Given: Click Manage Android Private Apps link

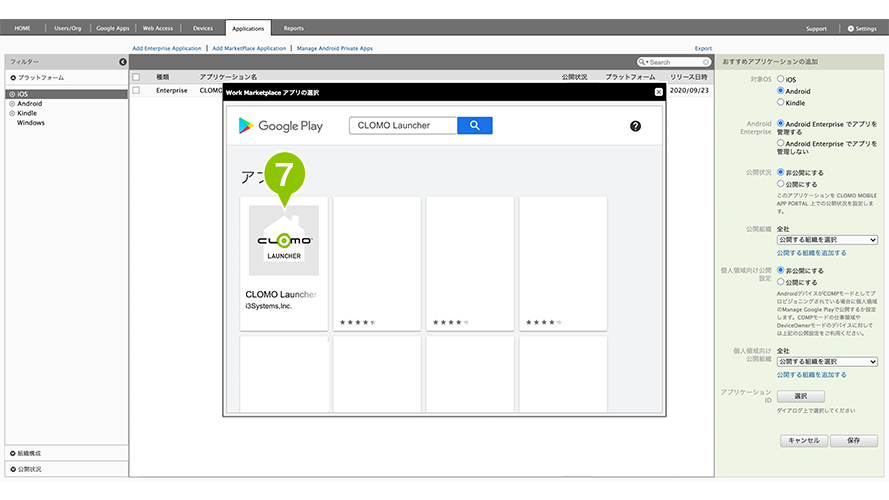Looking at the screenshot, I should tap(335, 49).
